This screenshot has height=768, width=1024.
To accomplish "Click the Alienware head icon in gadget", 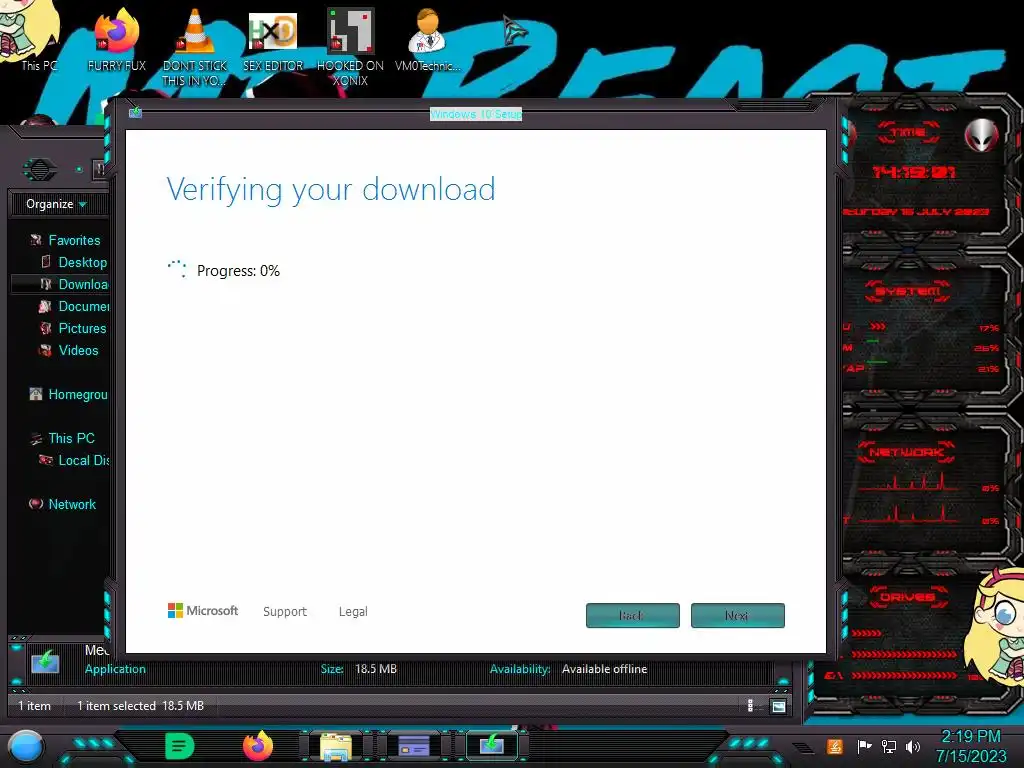I will (982, 136).
